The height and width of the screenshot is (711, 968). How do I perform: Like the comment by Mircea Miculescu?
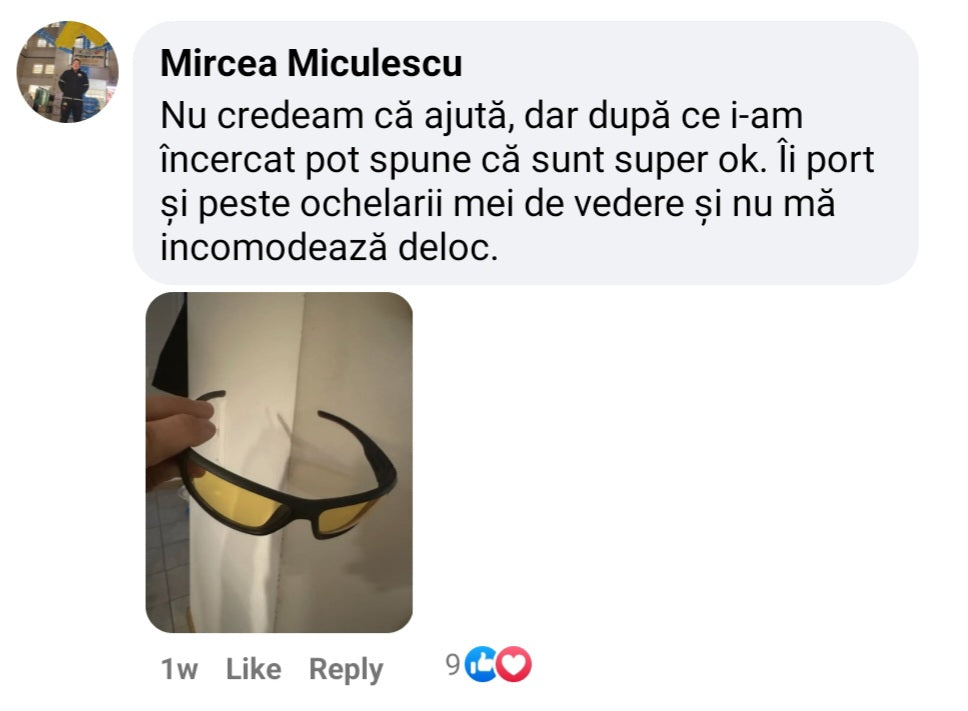(x=253, y=669)
